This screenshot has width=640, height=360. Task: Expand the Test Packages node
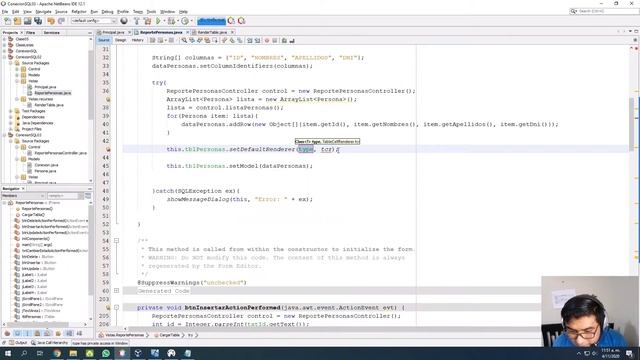tap(11, 111)
